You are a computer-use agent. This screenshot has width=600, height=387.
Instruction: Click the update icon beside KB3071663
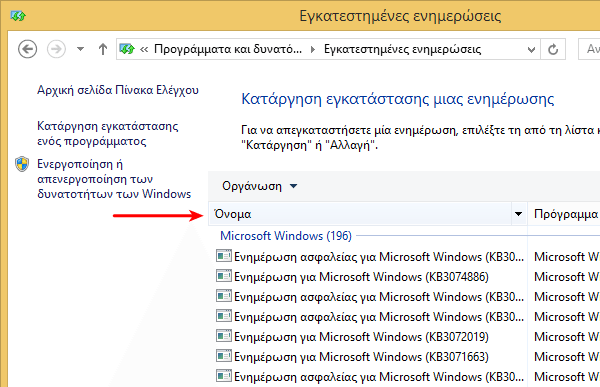(223, 356)
